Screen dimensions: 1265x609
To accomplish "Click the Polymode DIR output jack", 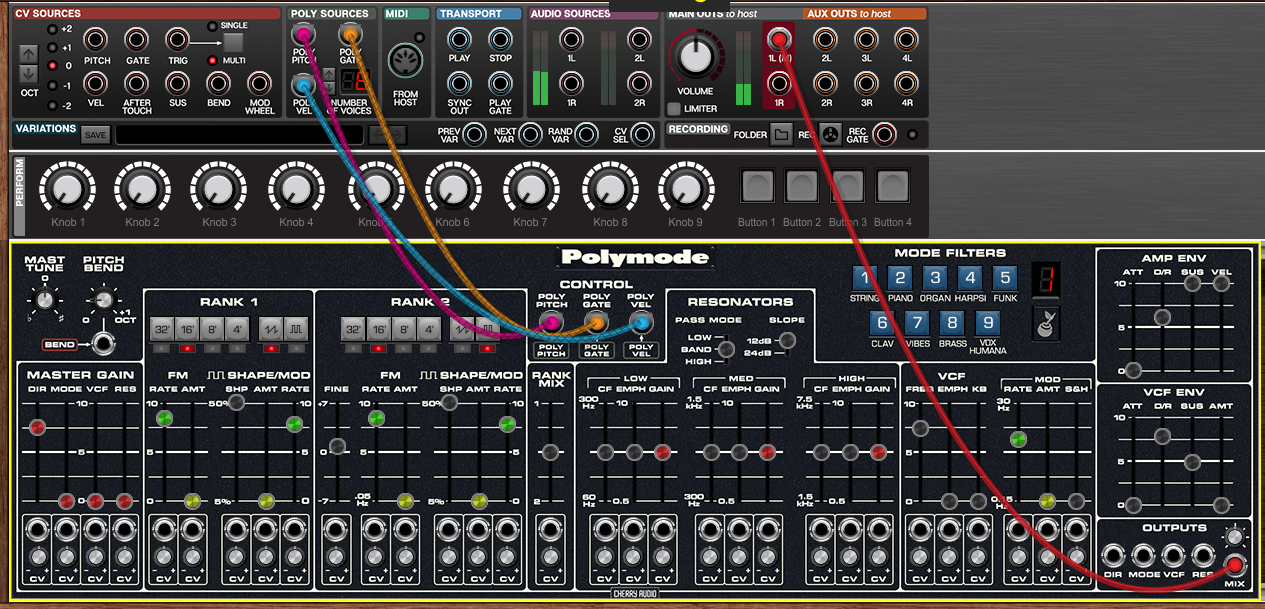I will (1112, 557).
